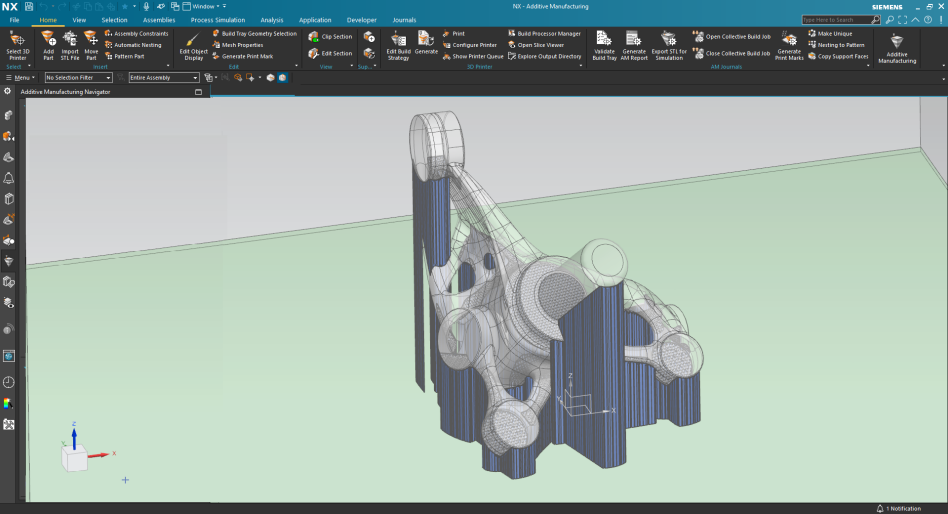Toggle the Clip Section view
Viewport: 948px width, 514px height.
click(330, 37)
